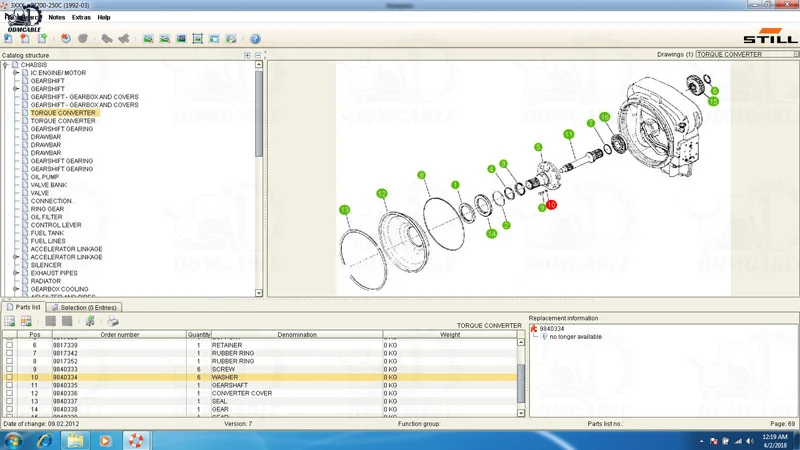Tick the checkbox for position 14 GEAR row
Image resolution: width=800 pixels, height=450 pixels.
[9, 409]
